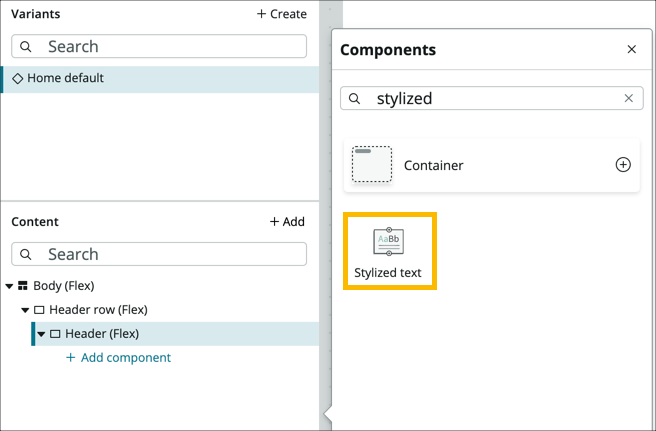The width and height of the screenshot is (656, 431).
Task: Click the Components search magnifier icon
Action: [354, 98]
